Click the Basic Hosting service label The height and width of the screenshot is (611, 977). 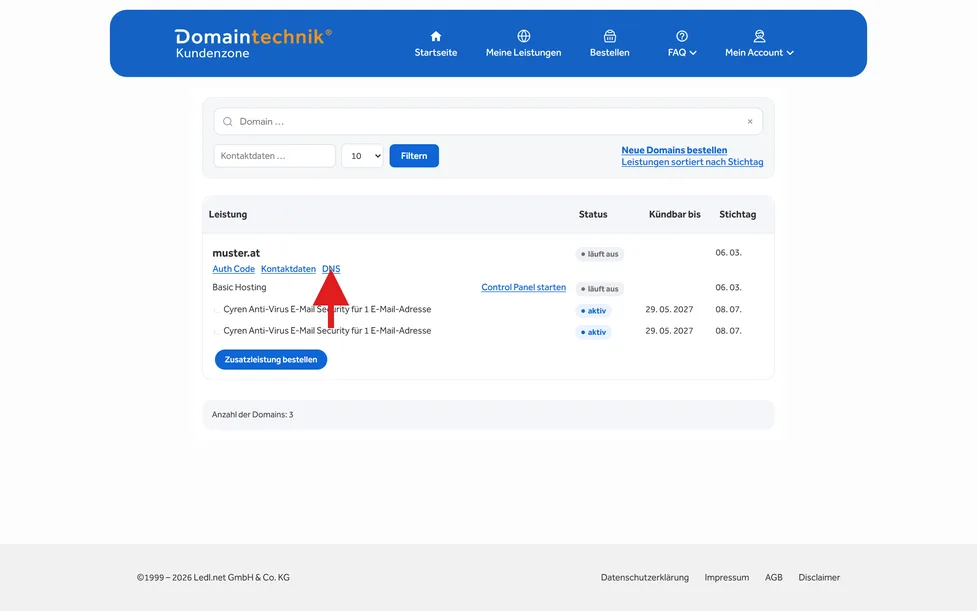239,287
